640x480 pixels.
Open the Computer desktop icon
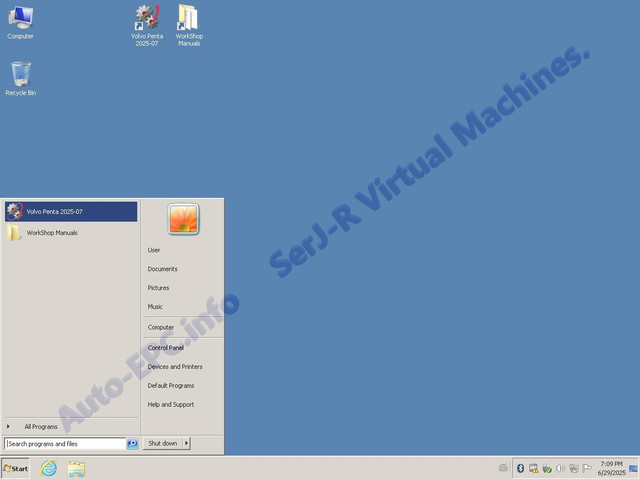coord(20,23)
